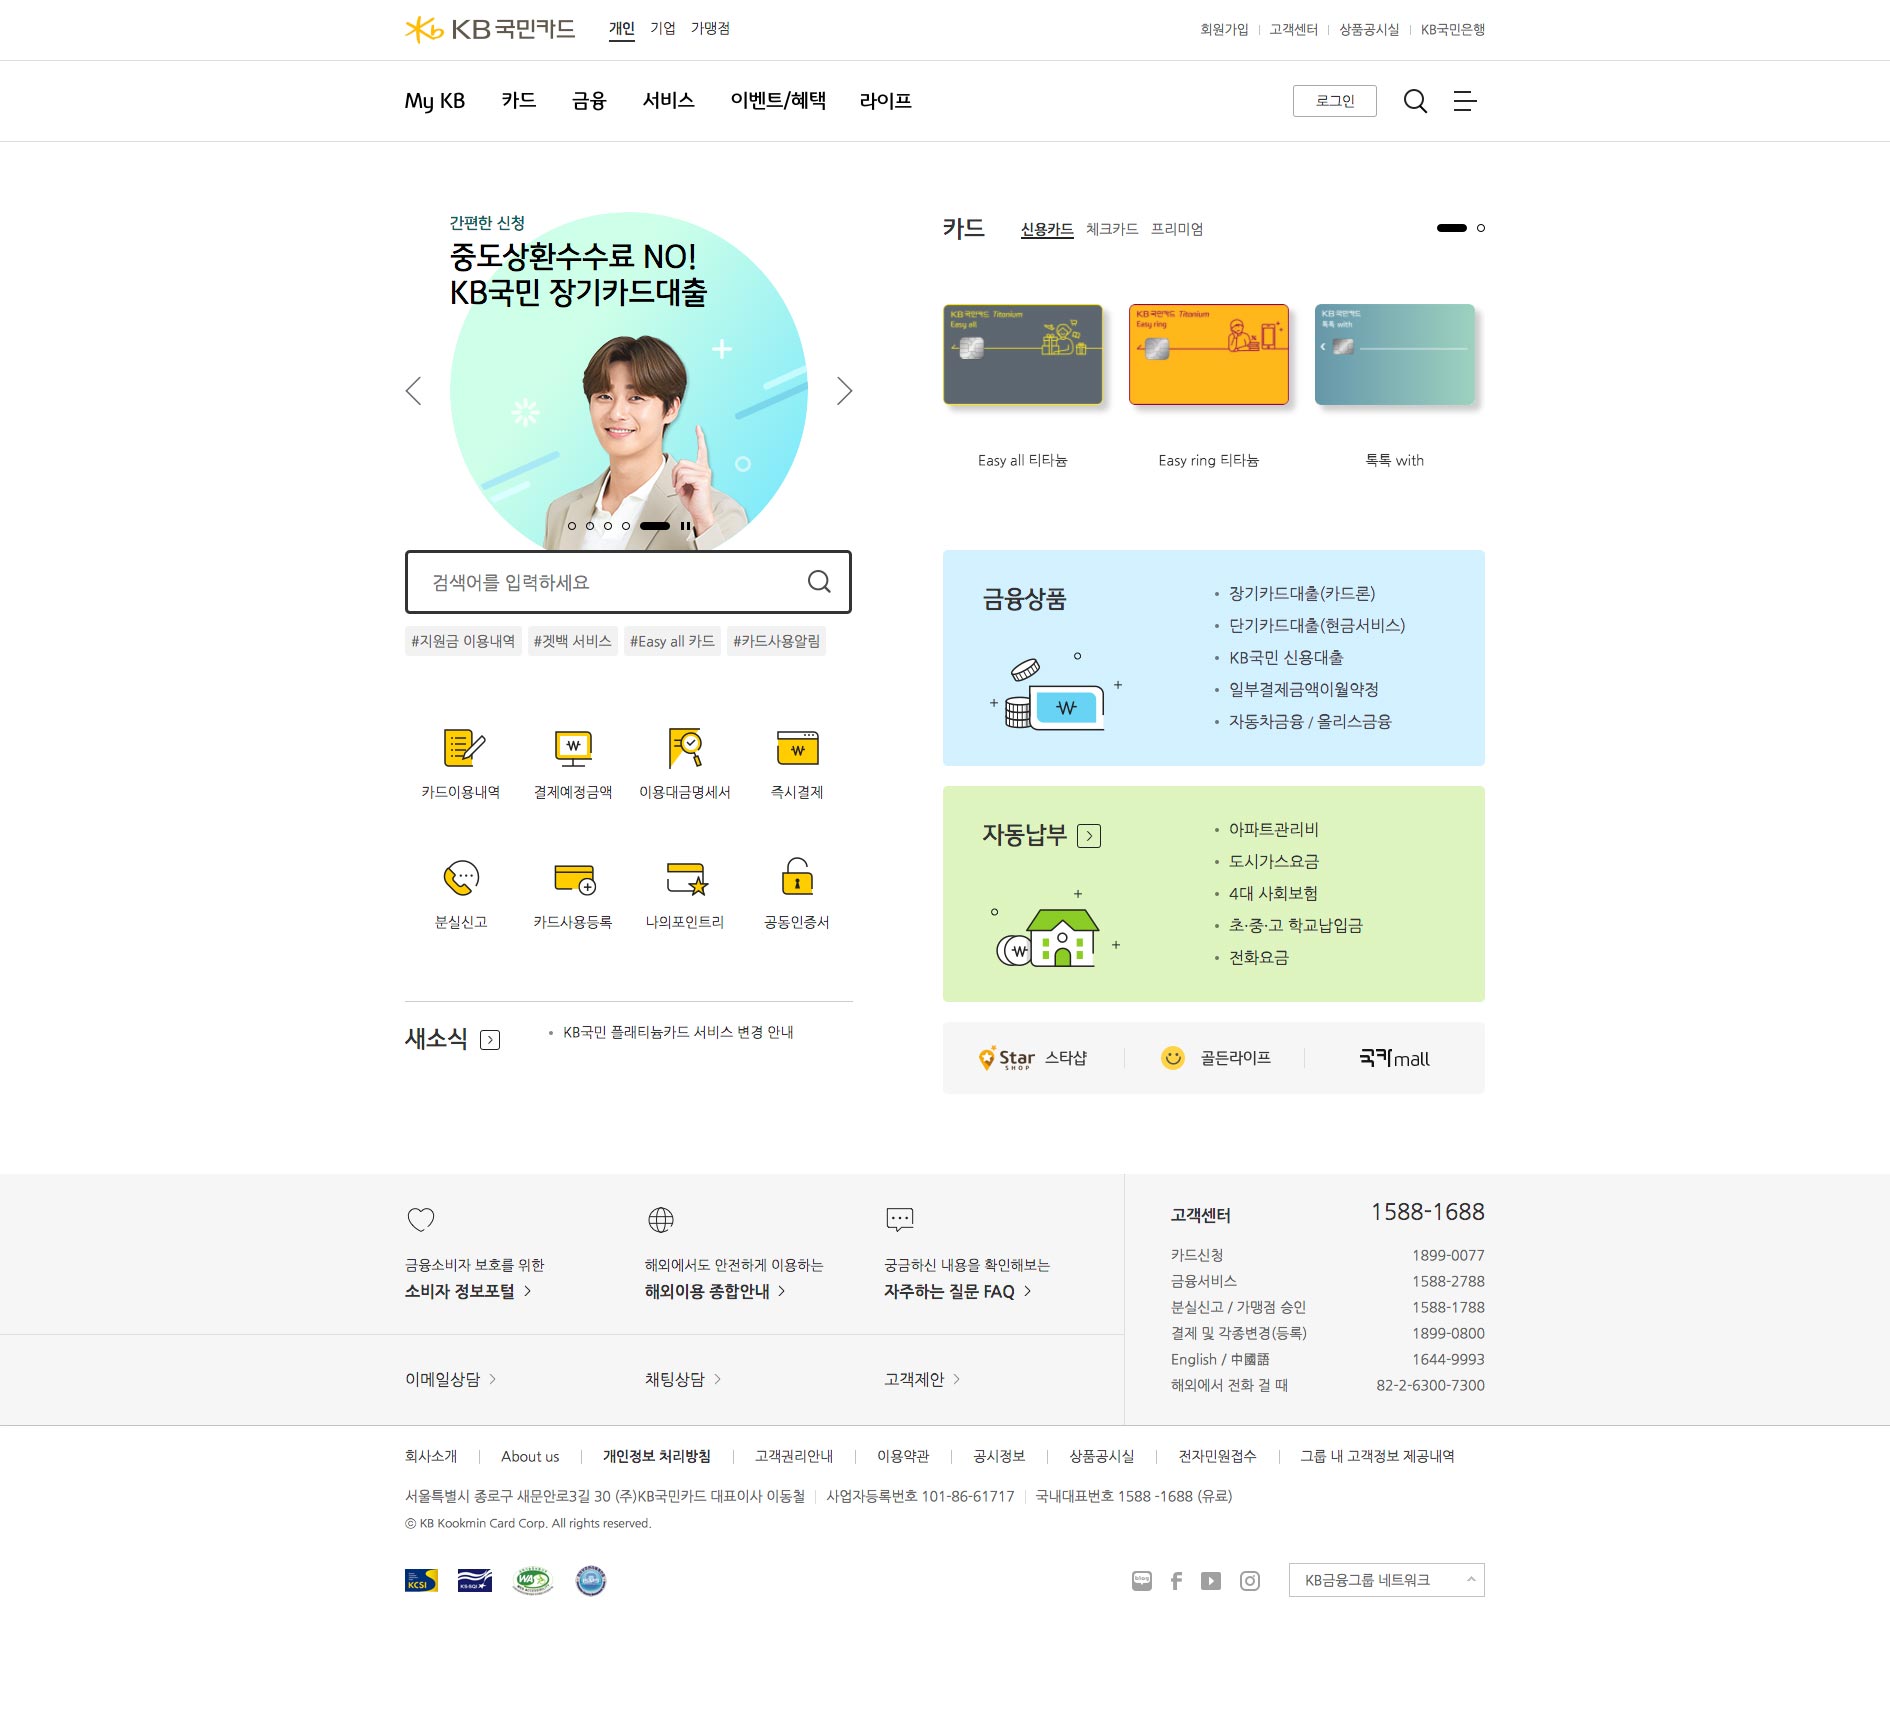Pause the banner slideshow

coord(685,526)
